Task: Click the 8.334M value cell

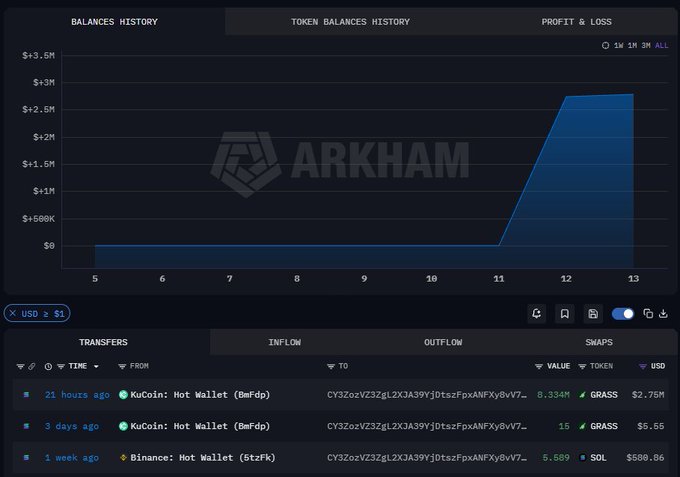Action: pyautogui.click(x=553, y=395)
